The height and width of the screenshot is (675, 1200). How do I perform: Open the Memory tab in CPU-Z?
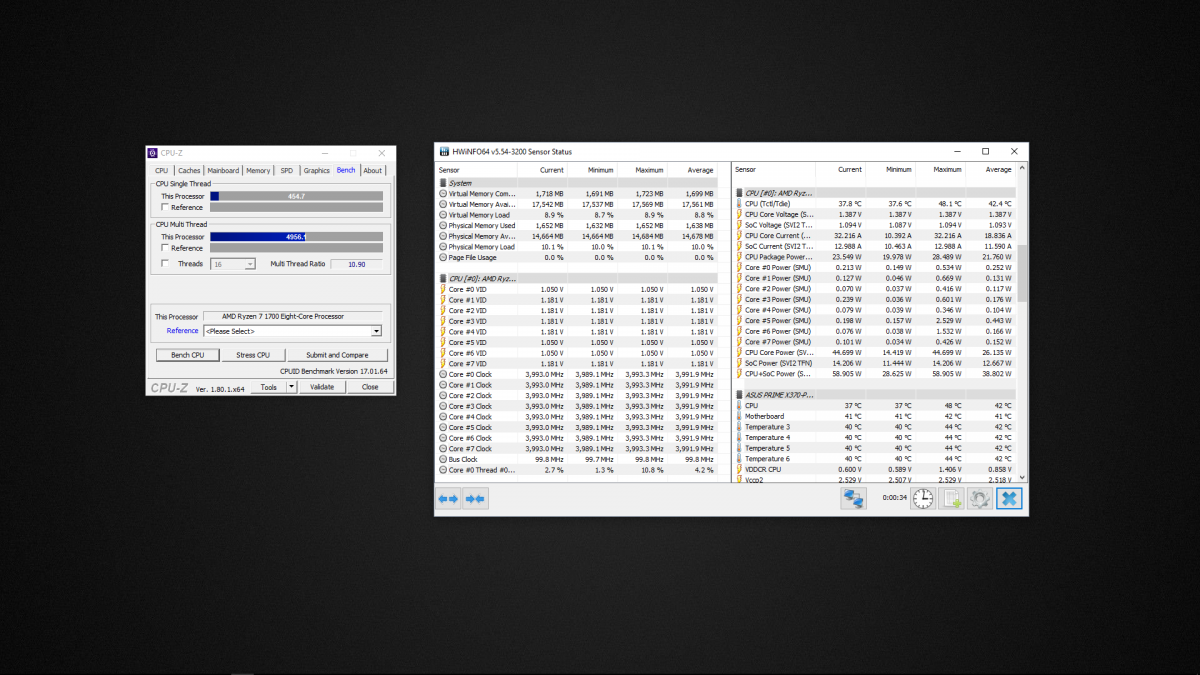pos(258,170)
